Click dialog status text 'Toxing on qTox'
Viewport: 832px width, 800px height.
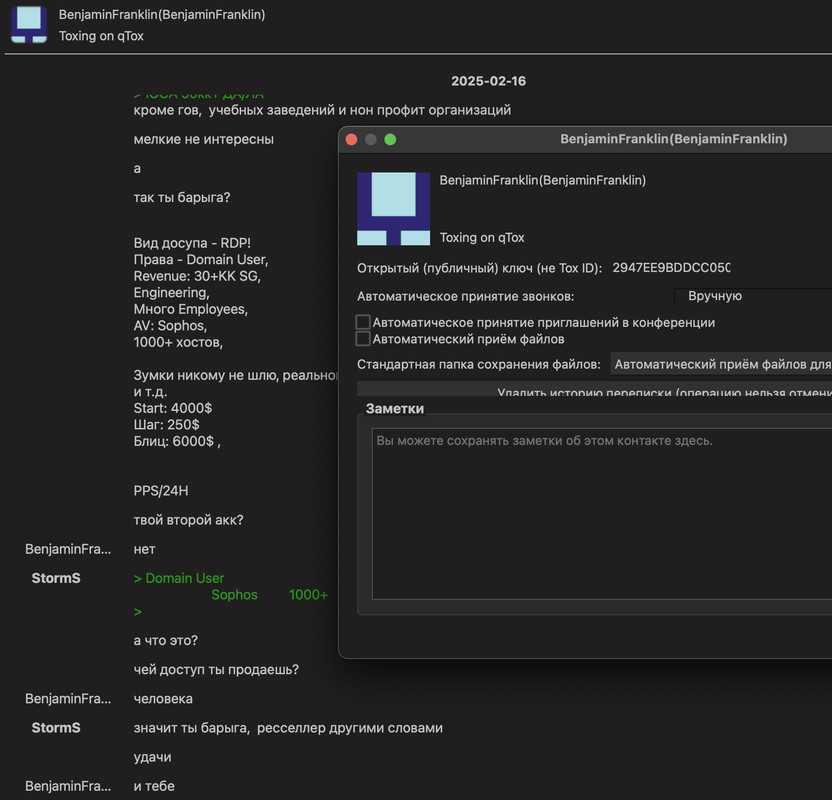pos(482,238)
